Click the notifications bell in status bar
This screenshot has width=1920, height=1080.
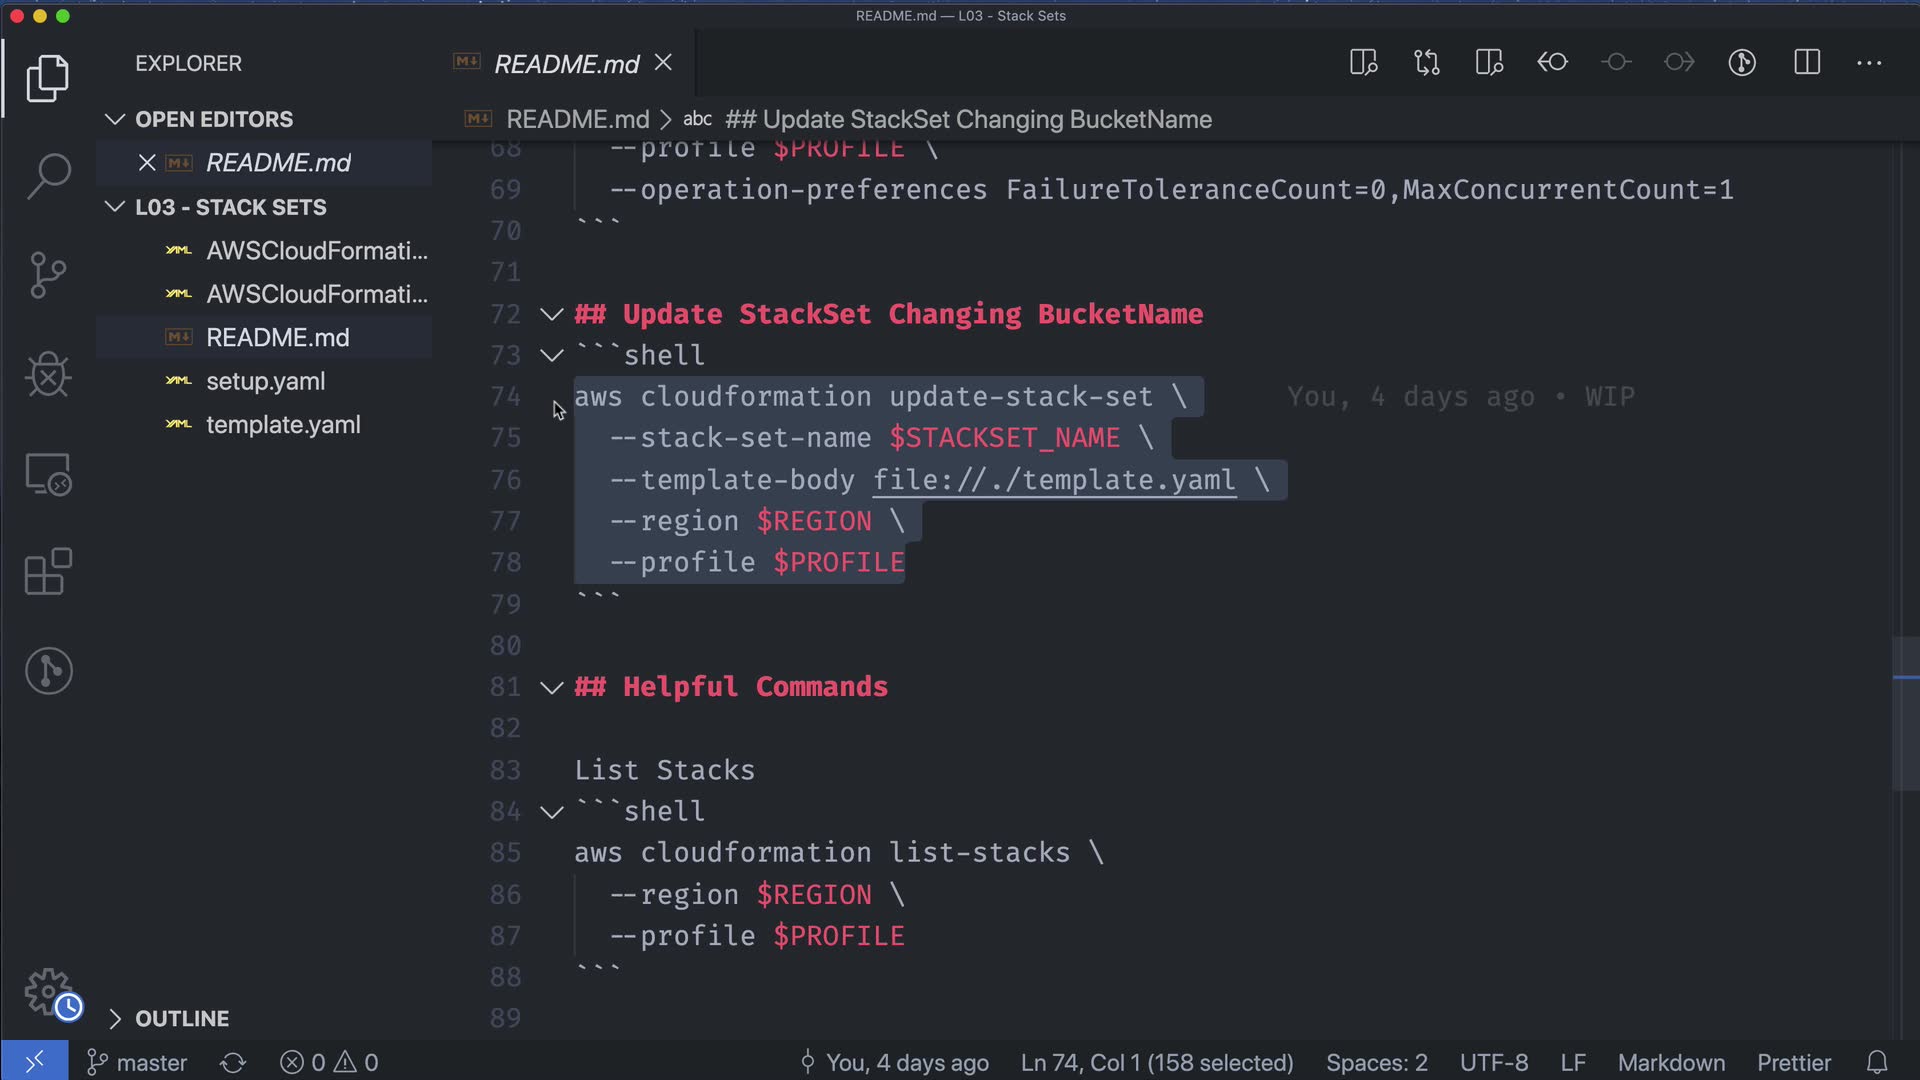[1877, 1062]
